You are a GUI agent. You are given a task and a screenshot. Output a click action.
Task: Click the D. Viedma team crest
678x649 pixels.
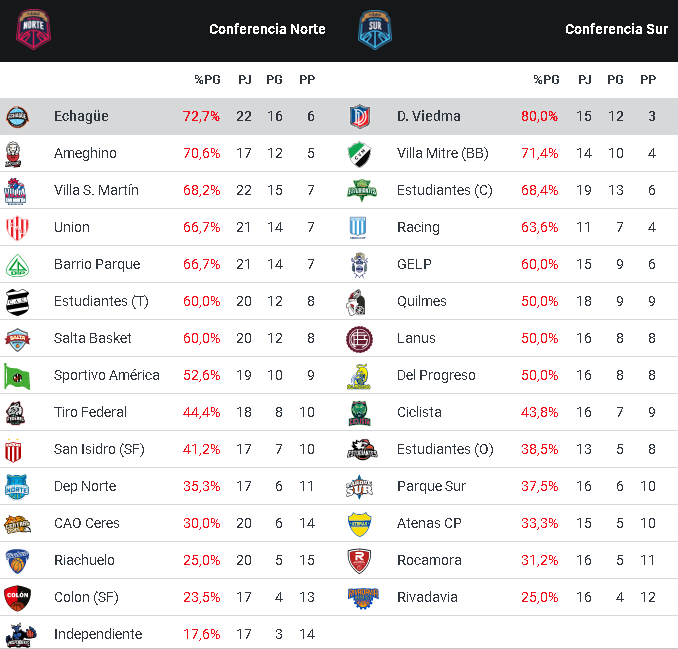(361, 116)
